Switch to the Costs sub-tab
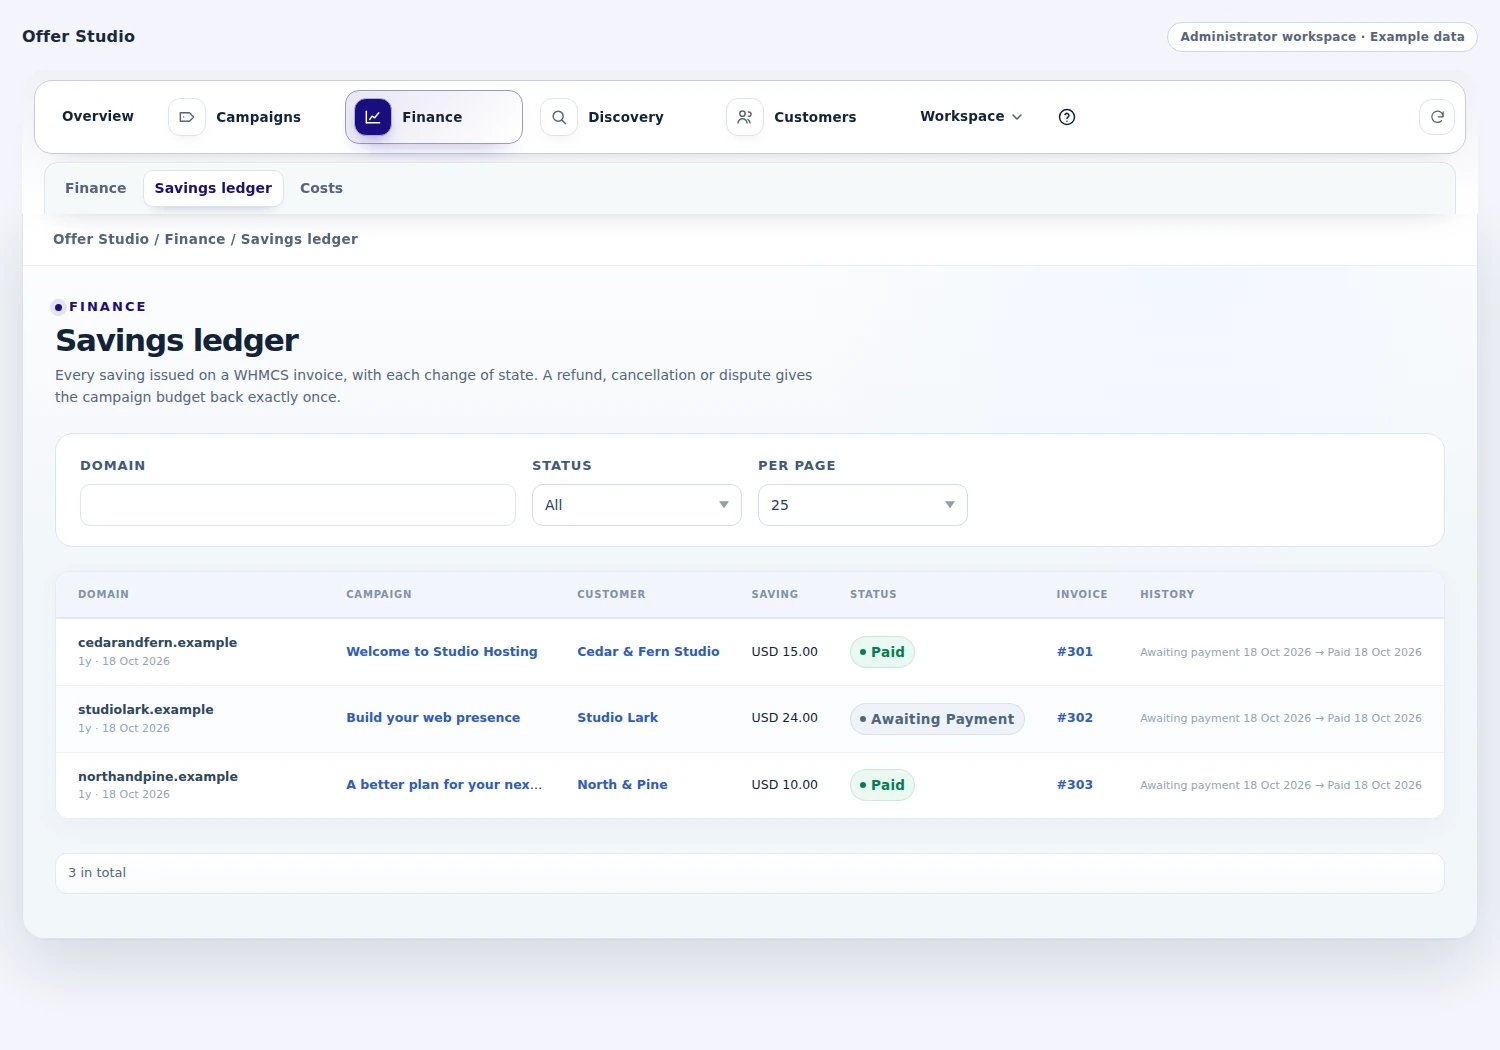Image resolution: width=1500 pixels, height=1050 pixels. point(321,188)
